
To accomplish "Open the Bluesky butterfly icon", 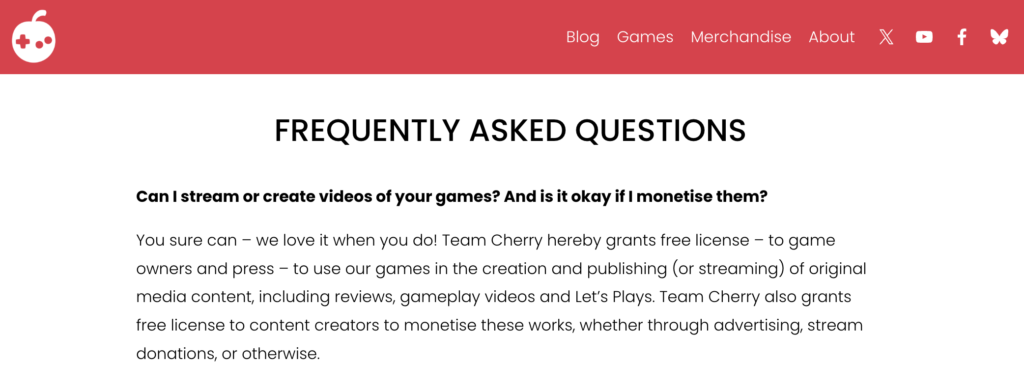I will tap(999, 37).
